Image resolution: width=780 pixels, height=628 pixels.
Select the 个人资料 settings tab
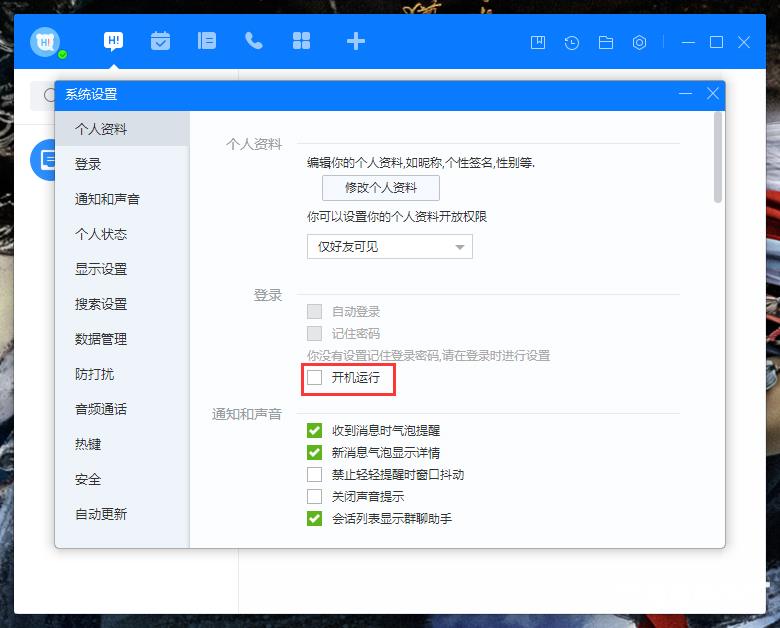pos(122,129)
